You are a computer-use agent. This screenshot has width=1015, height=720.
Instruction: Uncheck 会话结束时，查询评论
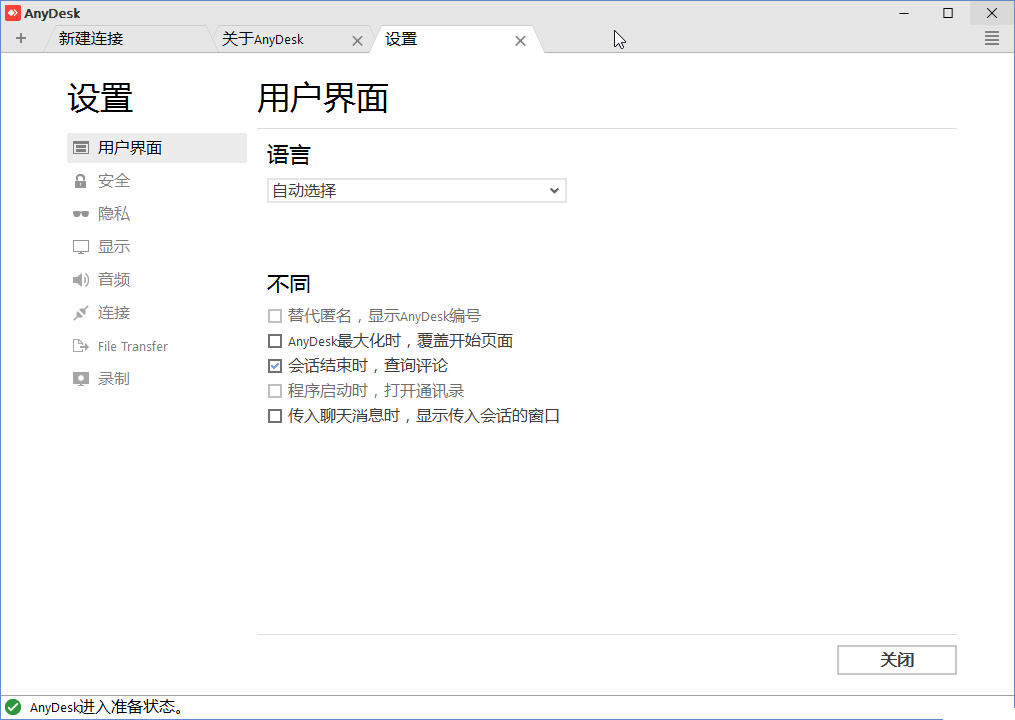click(x=275, y=365)
